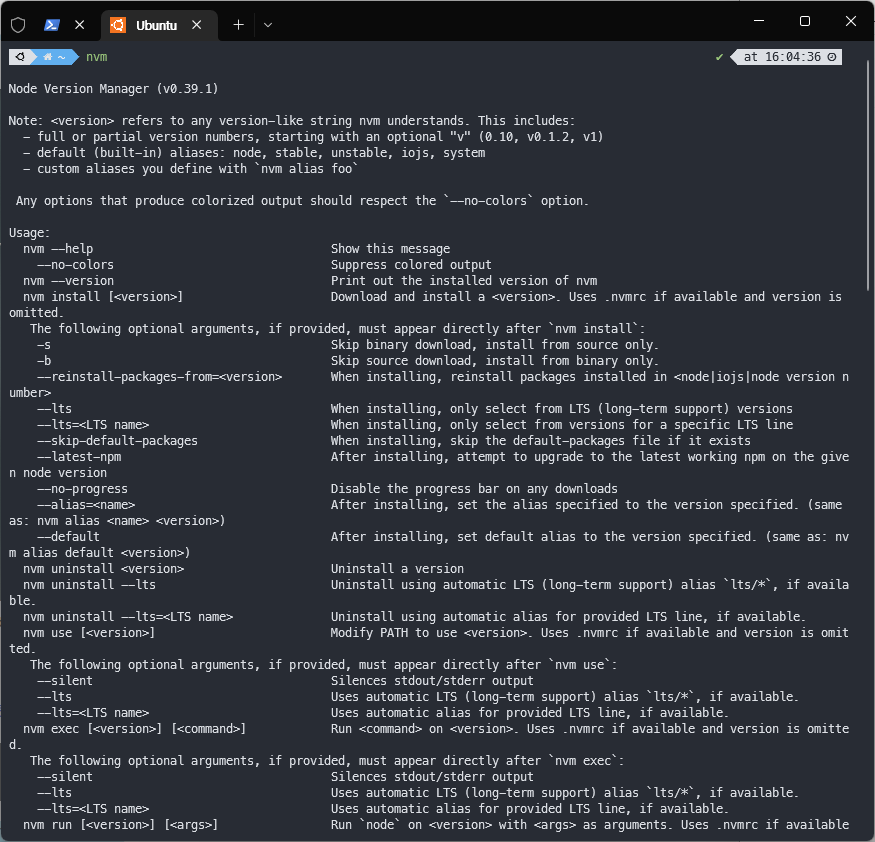Click the Ubuntu logo icon on tab

(118, 25)
